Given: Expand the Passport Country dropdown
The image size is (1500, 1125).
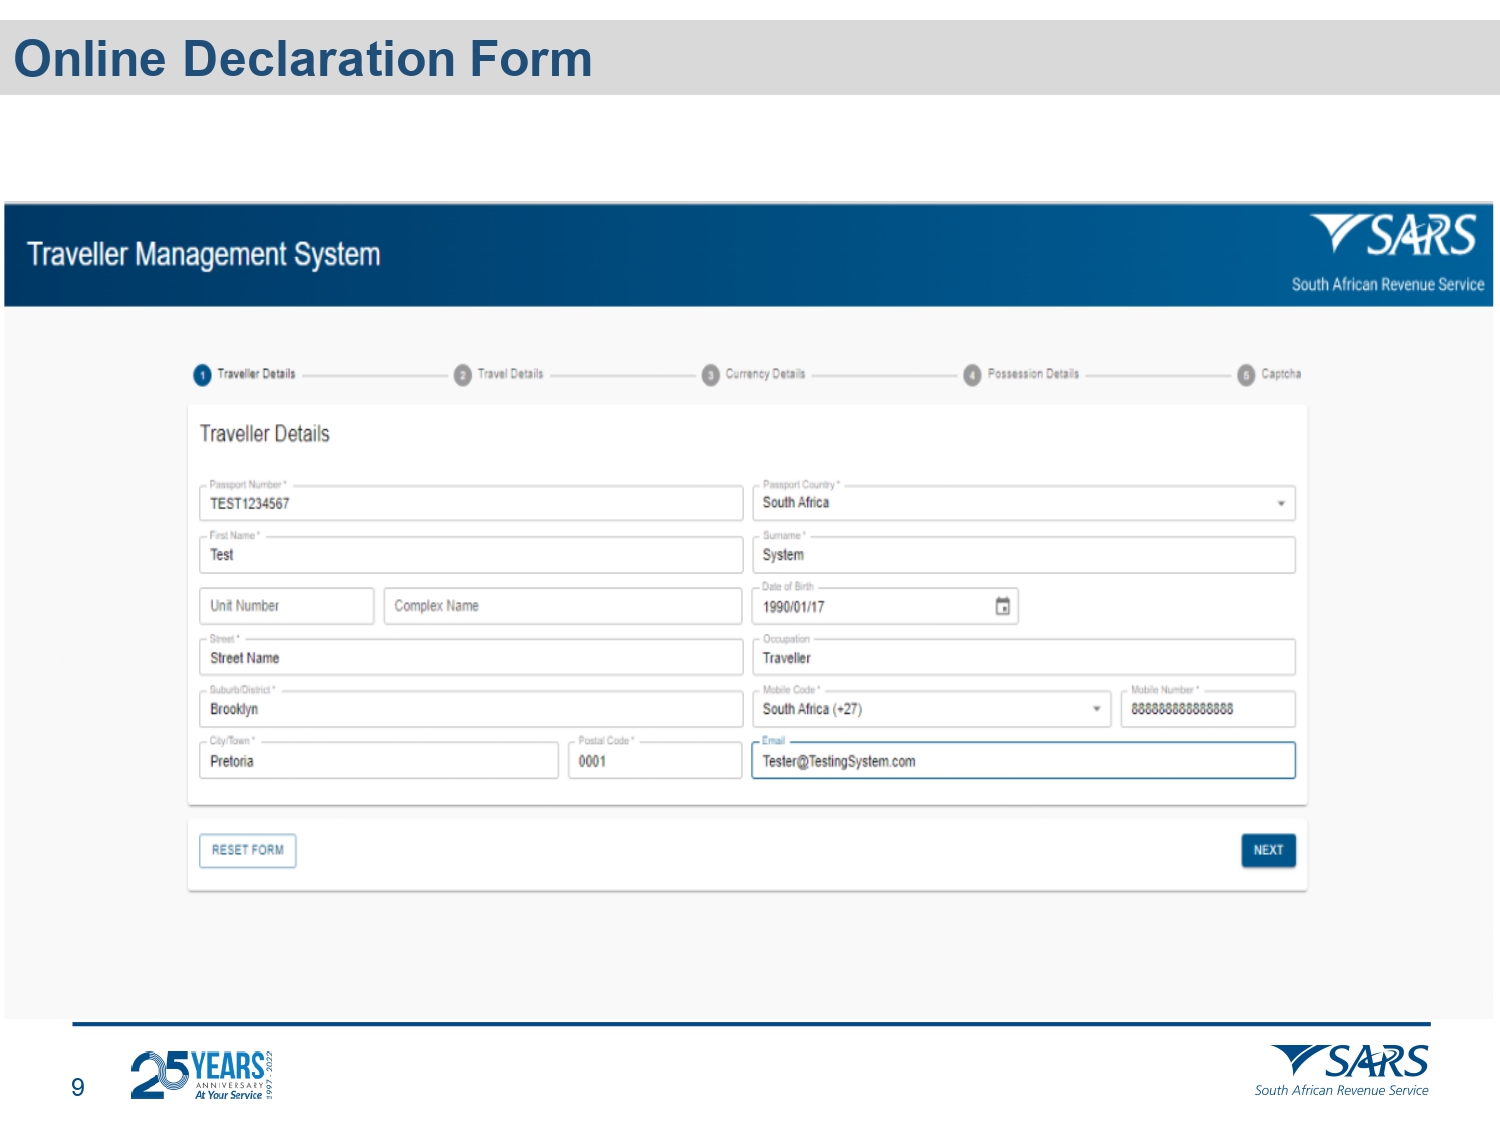Looking at the screenshot, I should (1280, 503).
